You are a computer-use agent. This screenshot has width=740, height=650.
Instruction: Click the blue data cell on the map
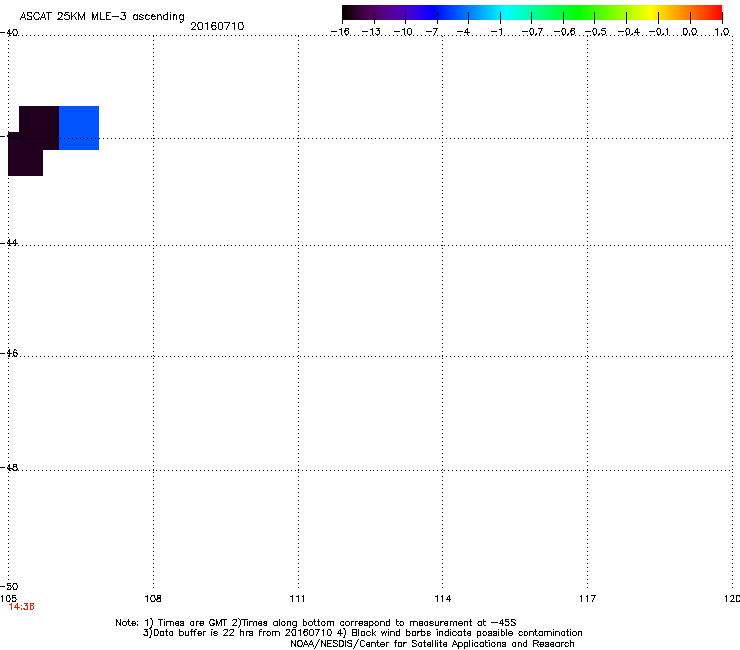[x=79, y=128]
